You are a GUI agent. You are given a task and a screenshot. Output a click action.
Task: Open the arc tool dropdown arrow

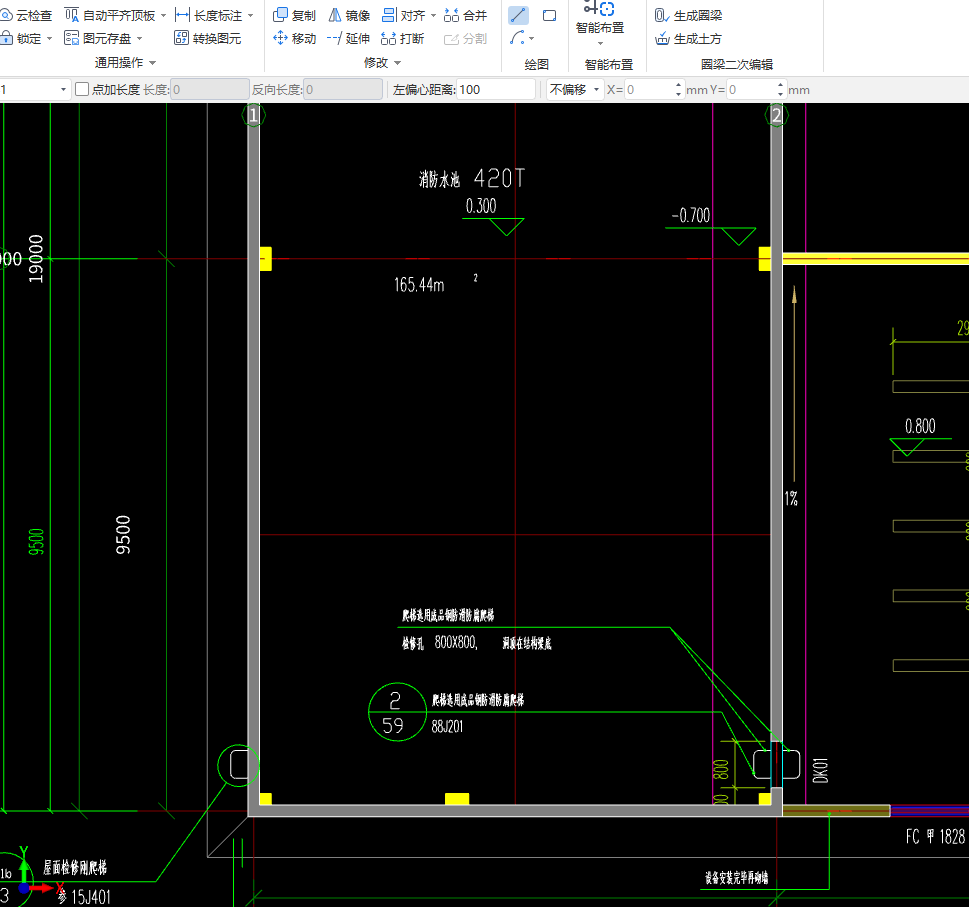(531, 38)
